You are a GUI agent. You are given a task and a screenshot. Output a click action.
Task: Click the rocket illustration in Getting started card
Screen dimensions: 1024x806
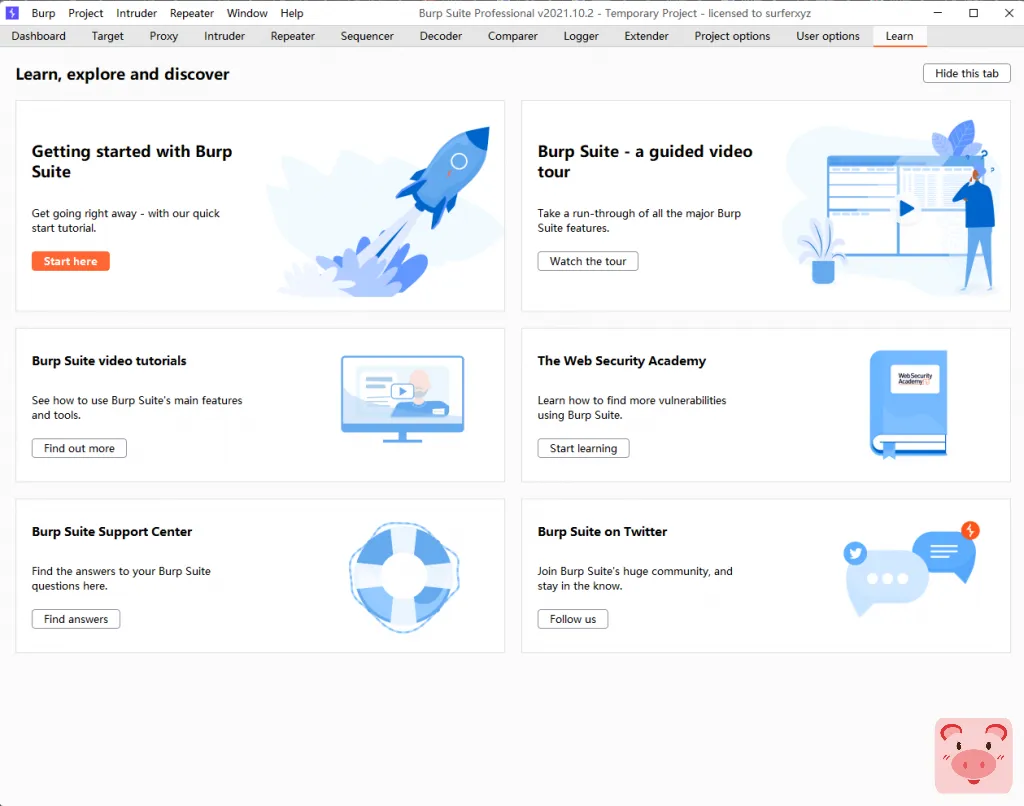[385, 211]
